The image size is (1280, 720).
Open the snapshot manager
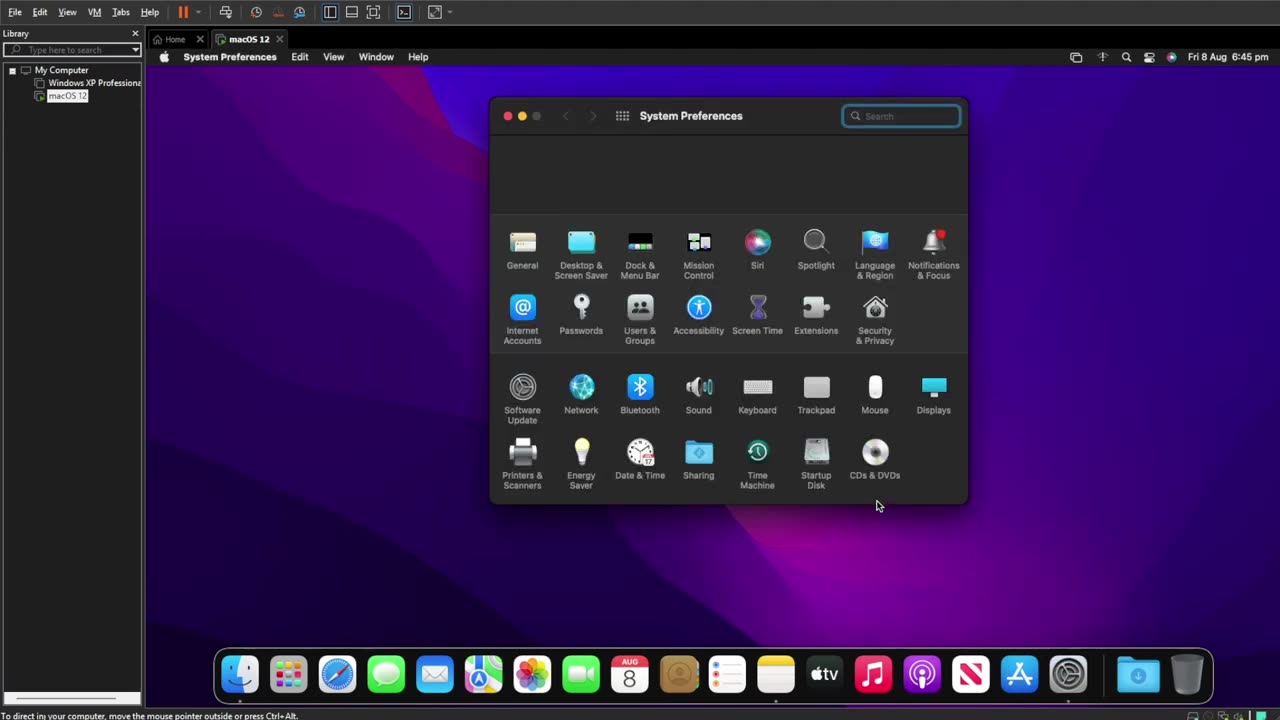pyautogui.click(x=299, y=12)
